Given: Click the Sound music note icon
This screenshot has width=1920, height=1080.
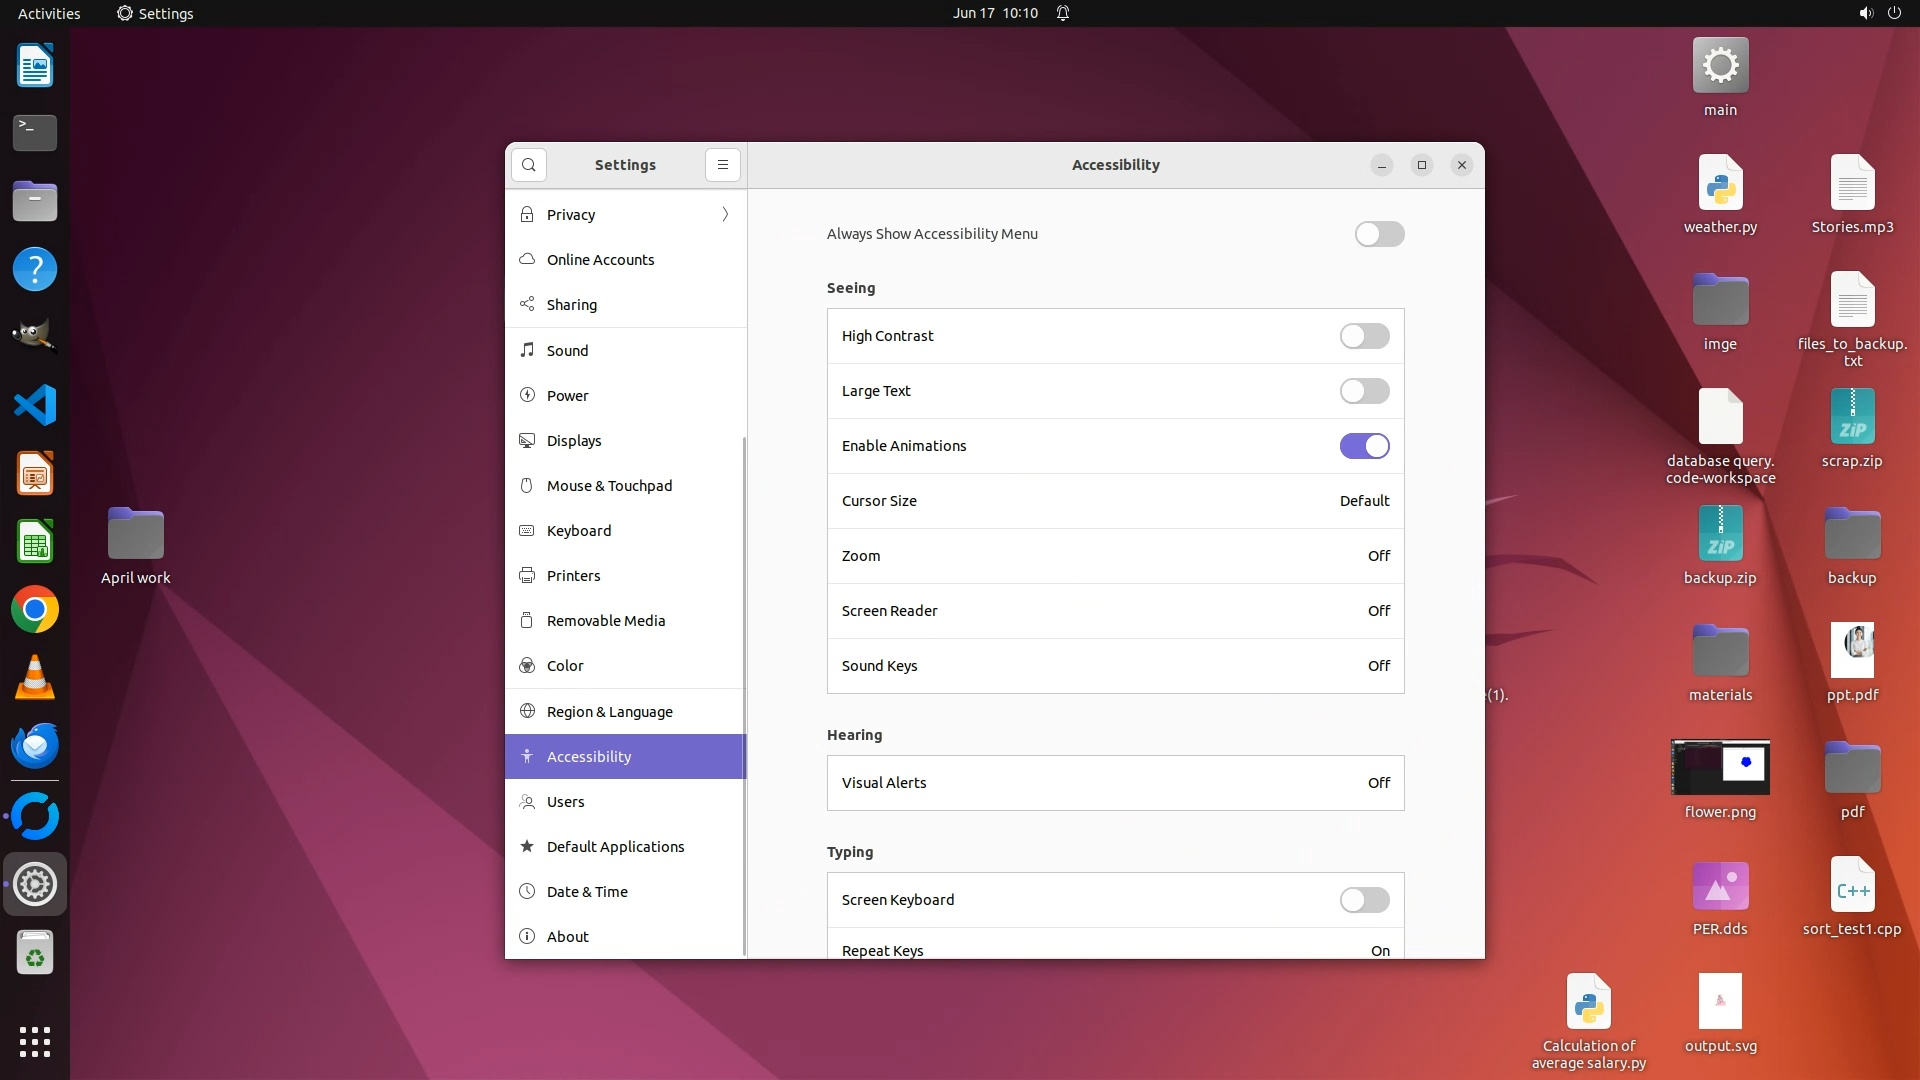Looking at the screenshot, I should [x=527, y=350].
